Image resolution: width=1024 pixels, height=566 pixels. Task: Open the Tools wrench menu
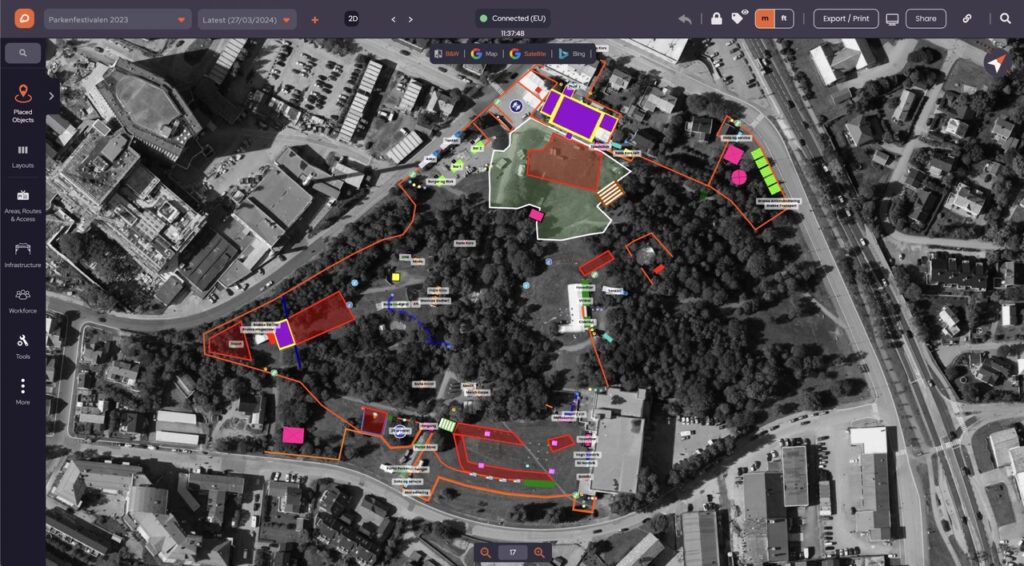tap(23, 347)
